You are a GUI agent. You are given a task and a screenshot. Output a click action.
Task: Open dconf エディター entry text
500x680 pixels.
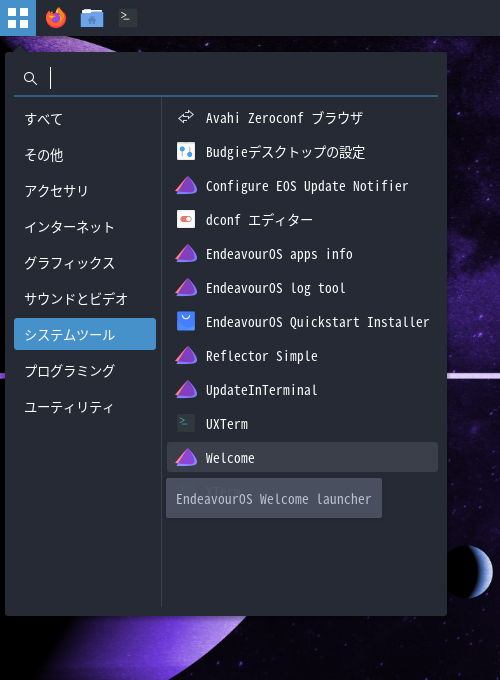pyautogui.click(x=259, y=220)
